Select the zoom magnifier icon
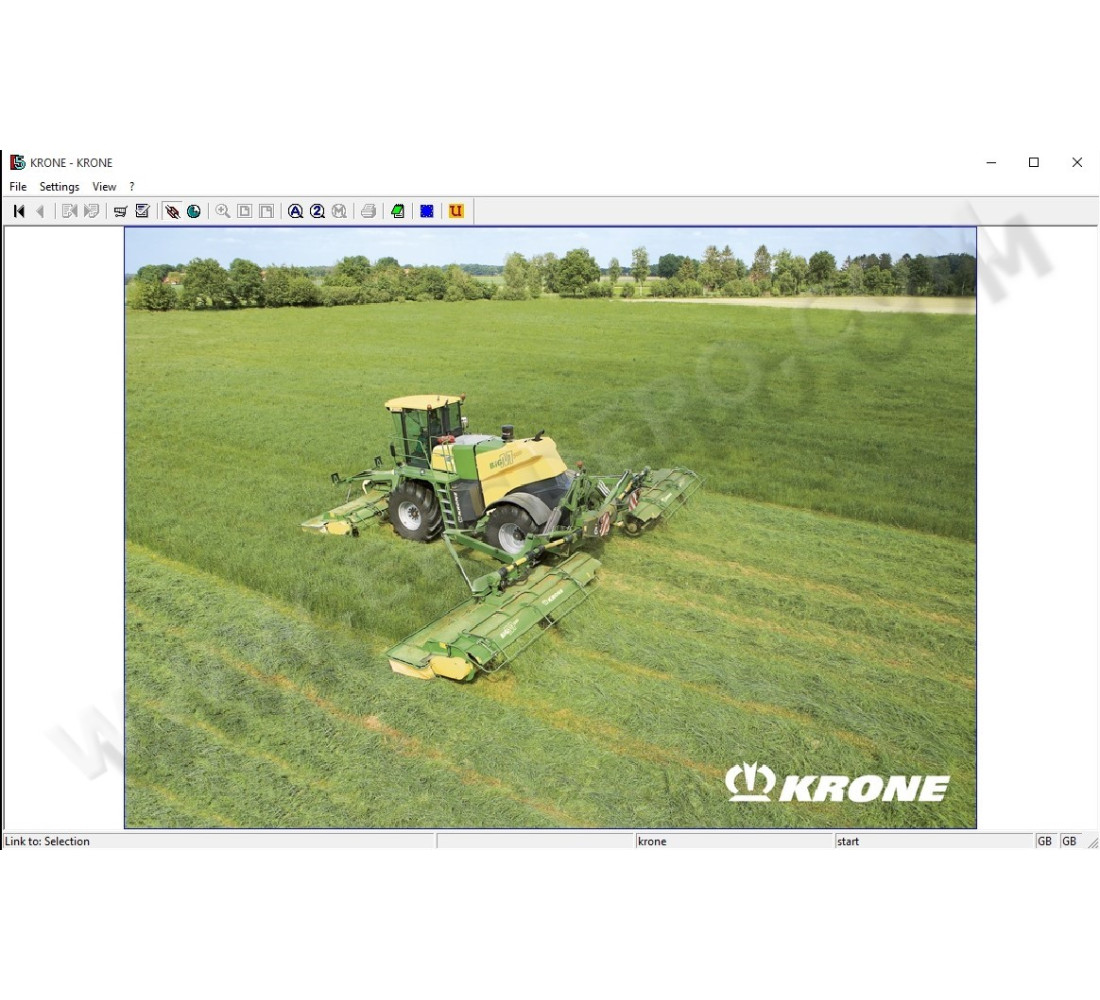The height and width of the screenshot is (1000, 1100). coord(222,210)
